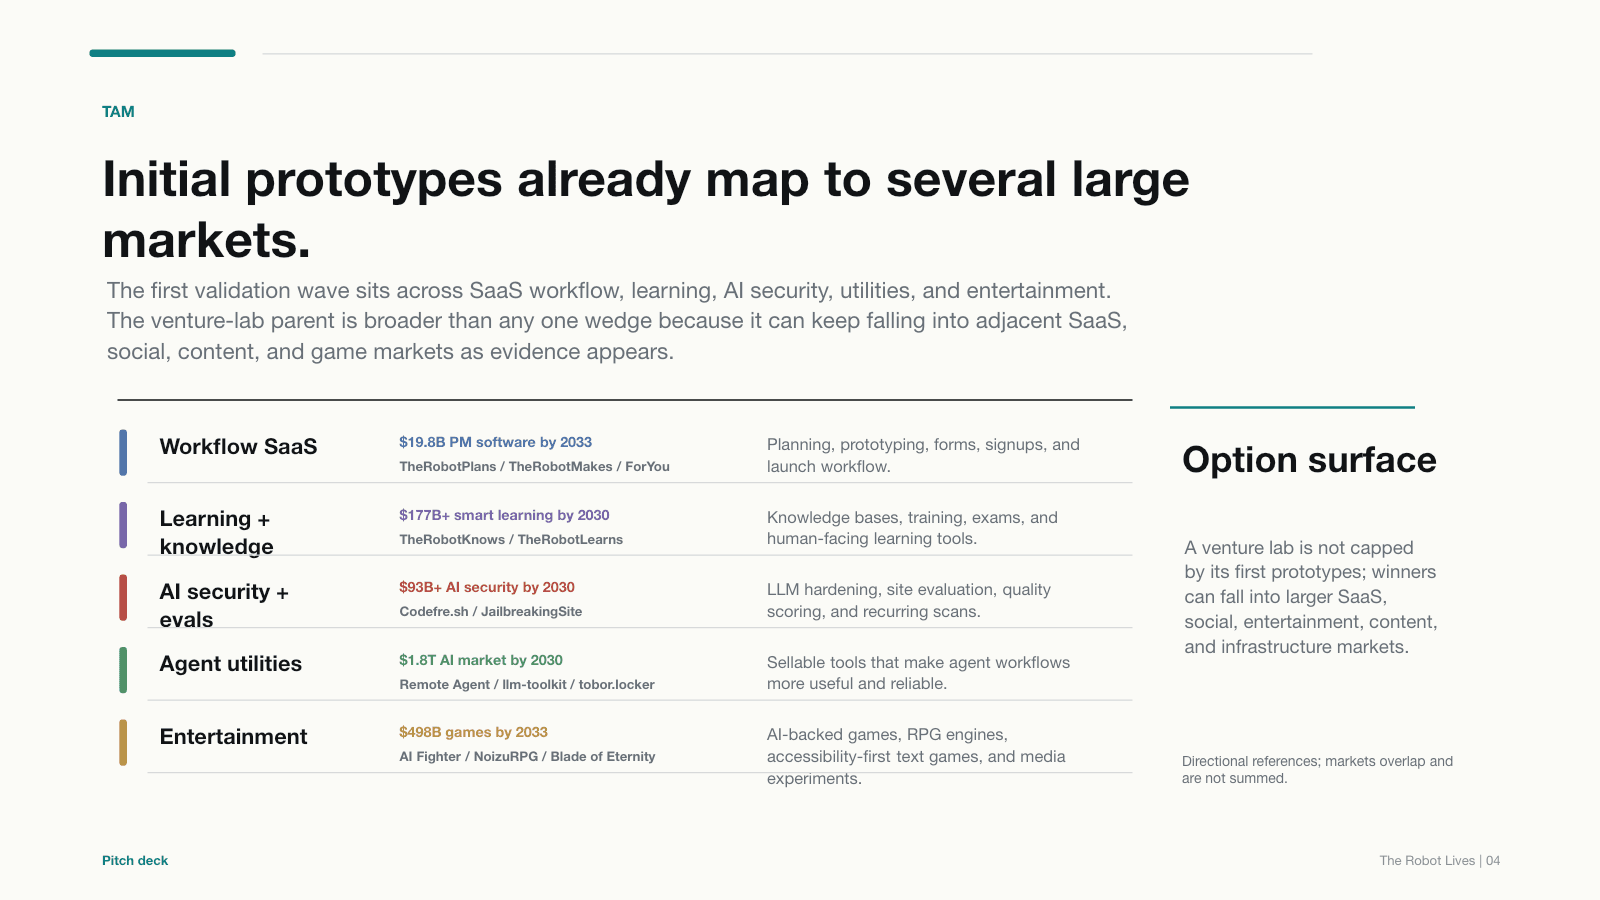Viewport: 1600px width, 900px height.
Task: Select the Workflow SaaS row title
Action: (238, 447)
